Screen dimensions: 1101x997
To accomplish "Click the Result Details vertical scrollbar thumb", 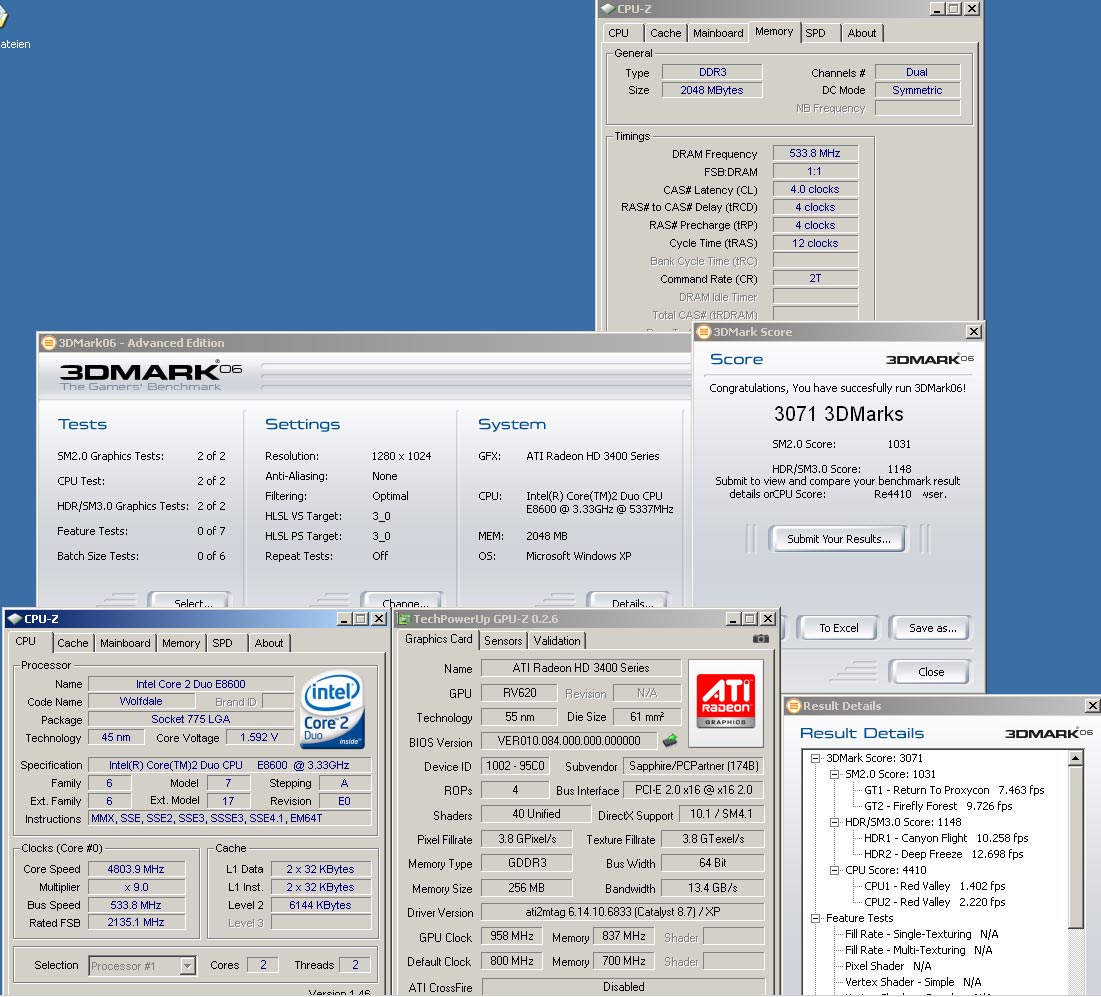I will point(1076,847).
